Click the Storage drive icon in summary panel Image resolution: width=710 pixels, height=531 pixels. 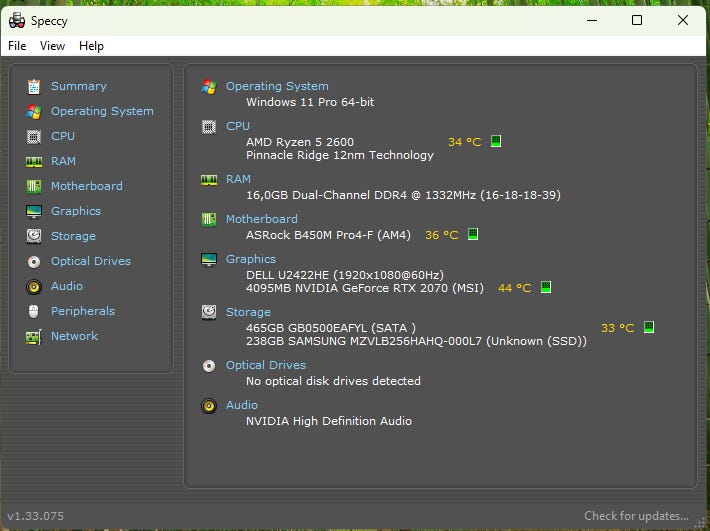209,312
